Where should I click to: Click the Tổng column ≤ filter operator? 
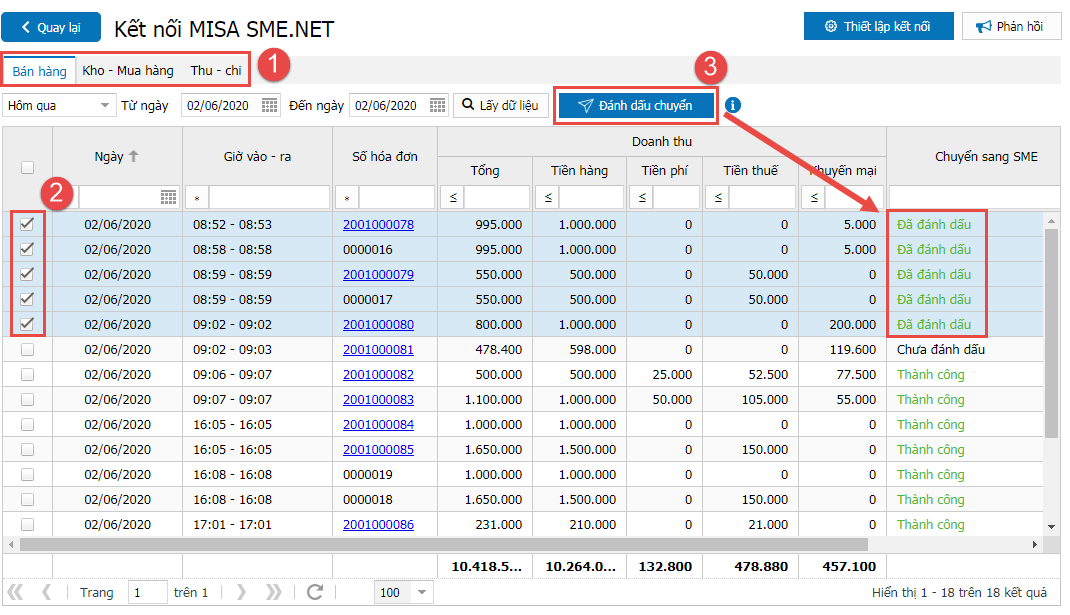[452, 198]
